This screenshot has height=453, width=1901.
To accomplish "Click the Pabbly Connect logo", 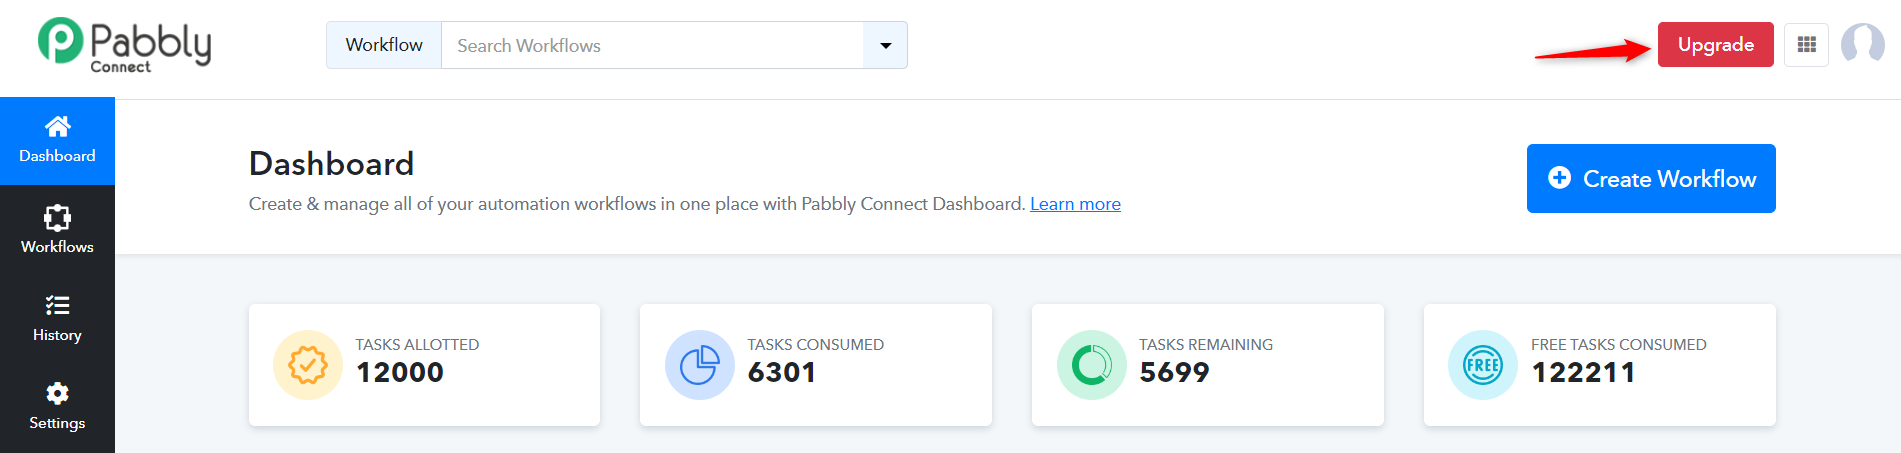I will pyautogui.click(x=124, y=45).
